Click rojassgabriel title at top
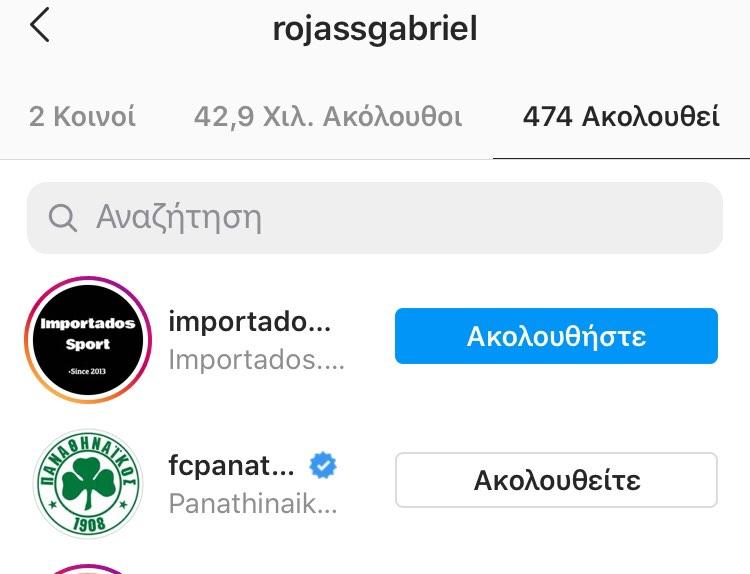750x574 pixels. coord(375,29)
